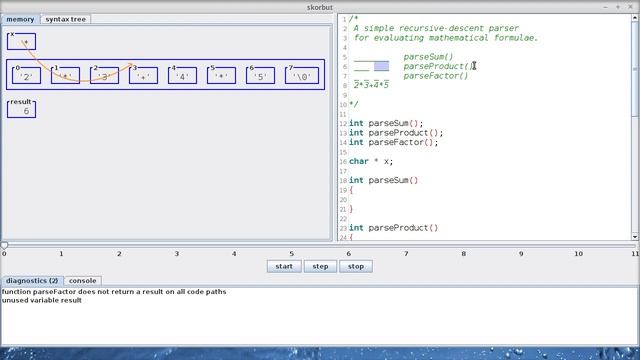The width and height of the screenshot is (640, 360).
Task: Click the code editor scroll down arrow
Action: click(635, 237)
